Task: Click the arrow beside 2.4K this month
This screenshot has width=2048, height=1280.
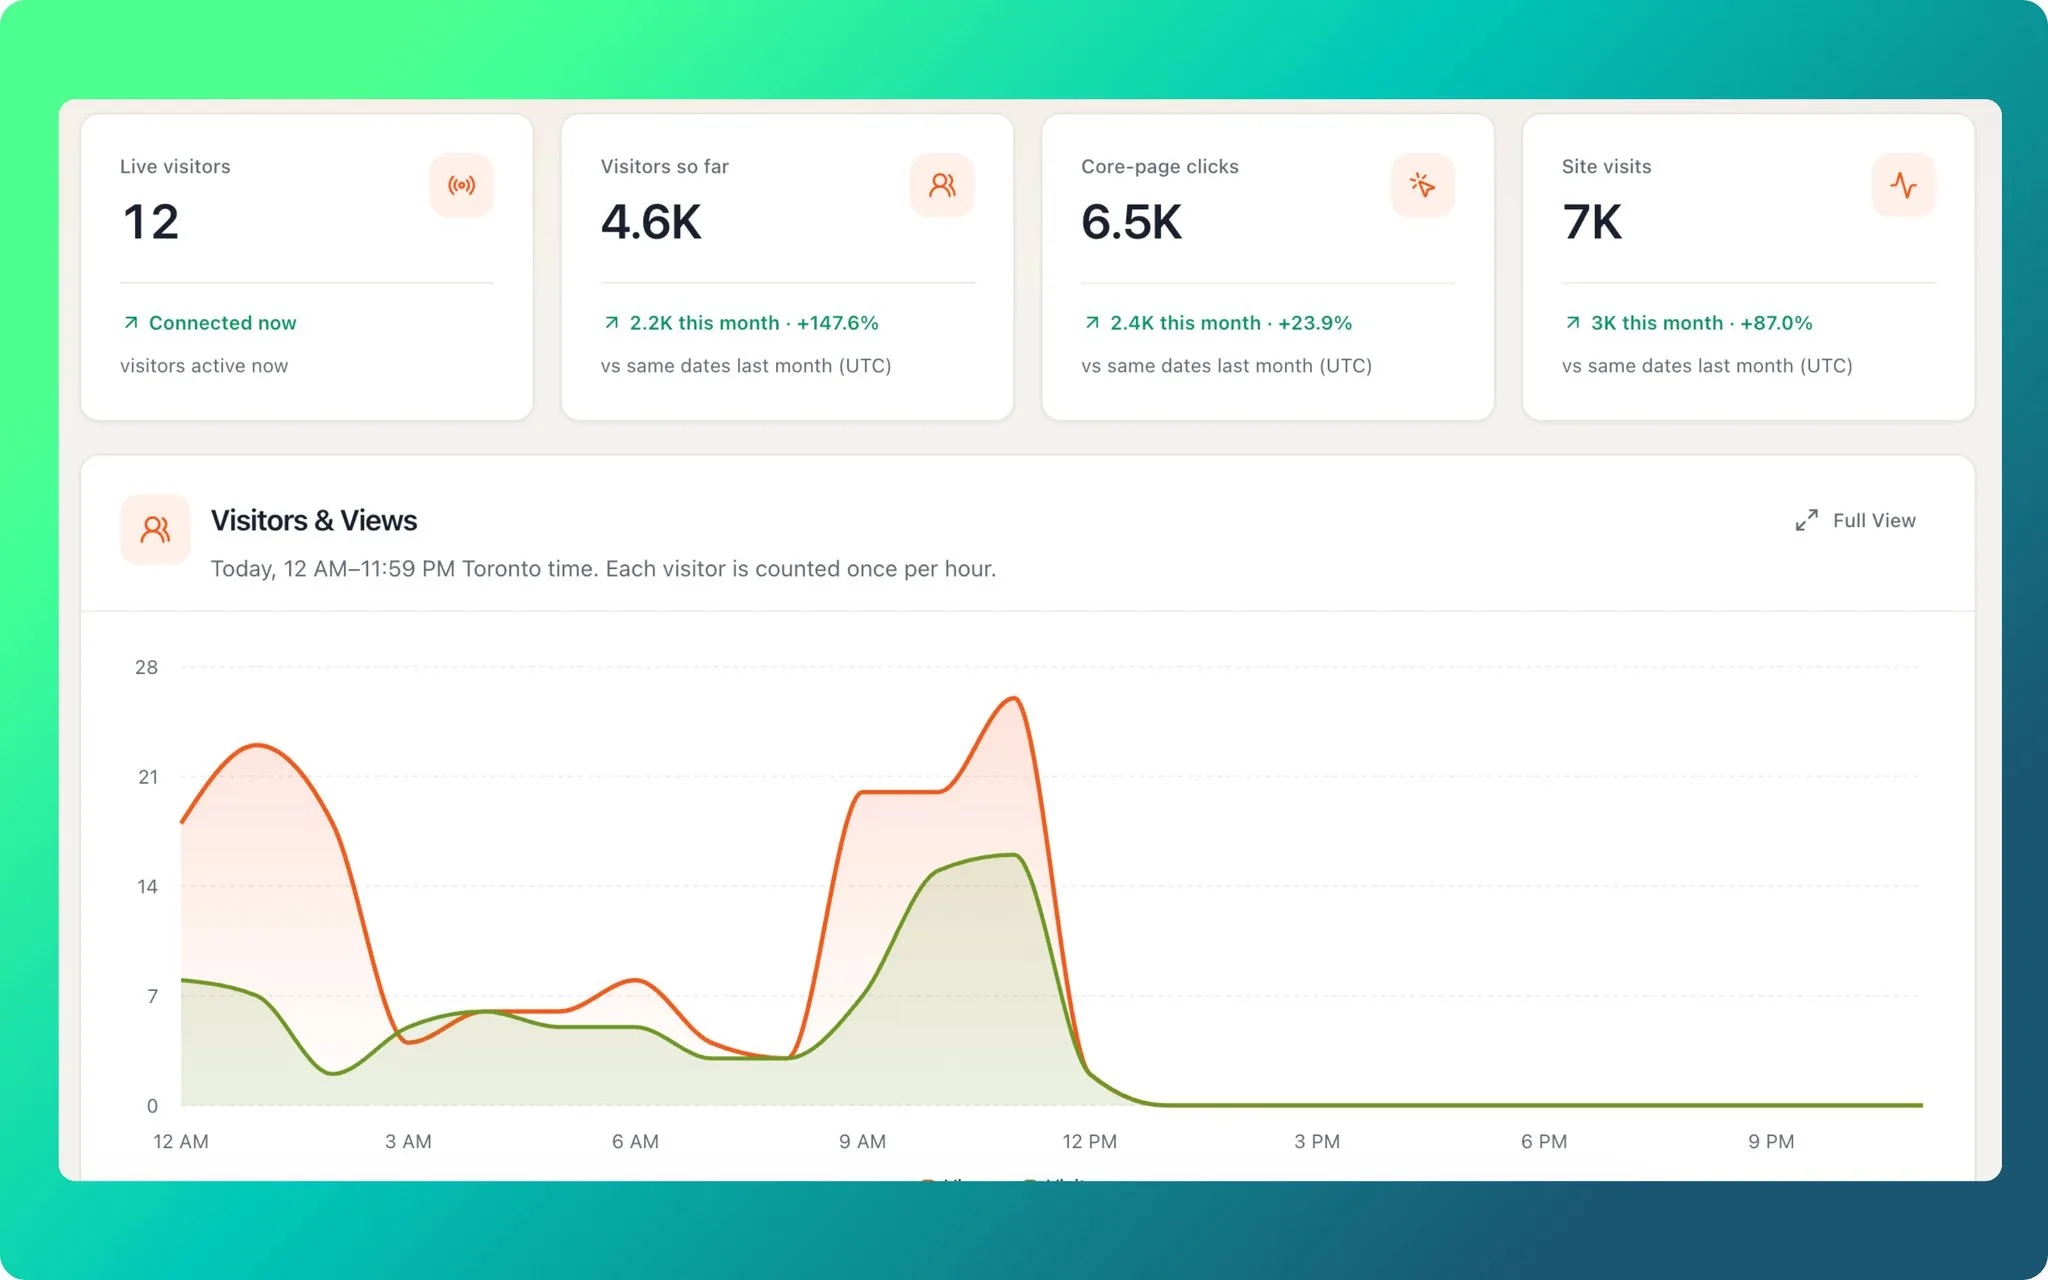Action: pos(1092,323)
